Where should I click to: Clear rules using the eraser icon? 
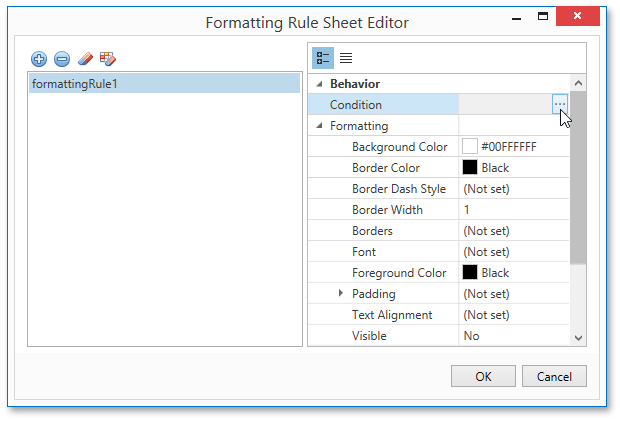(x=85, y=59)
